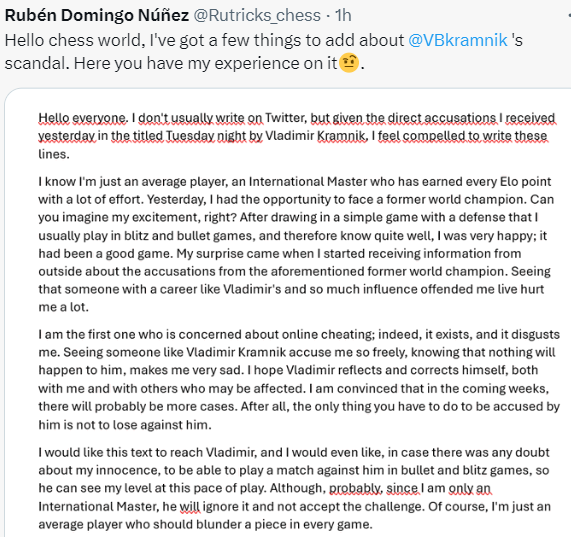
Task: Click the line 'him is not to lose against him.'
Action: click(x=125, y=425)
